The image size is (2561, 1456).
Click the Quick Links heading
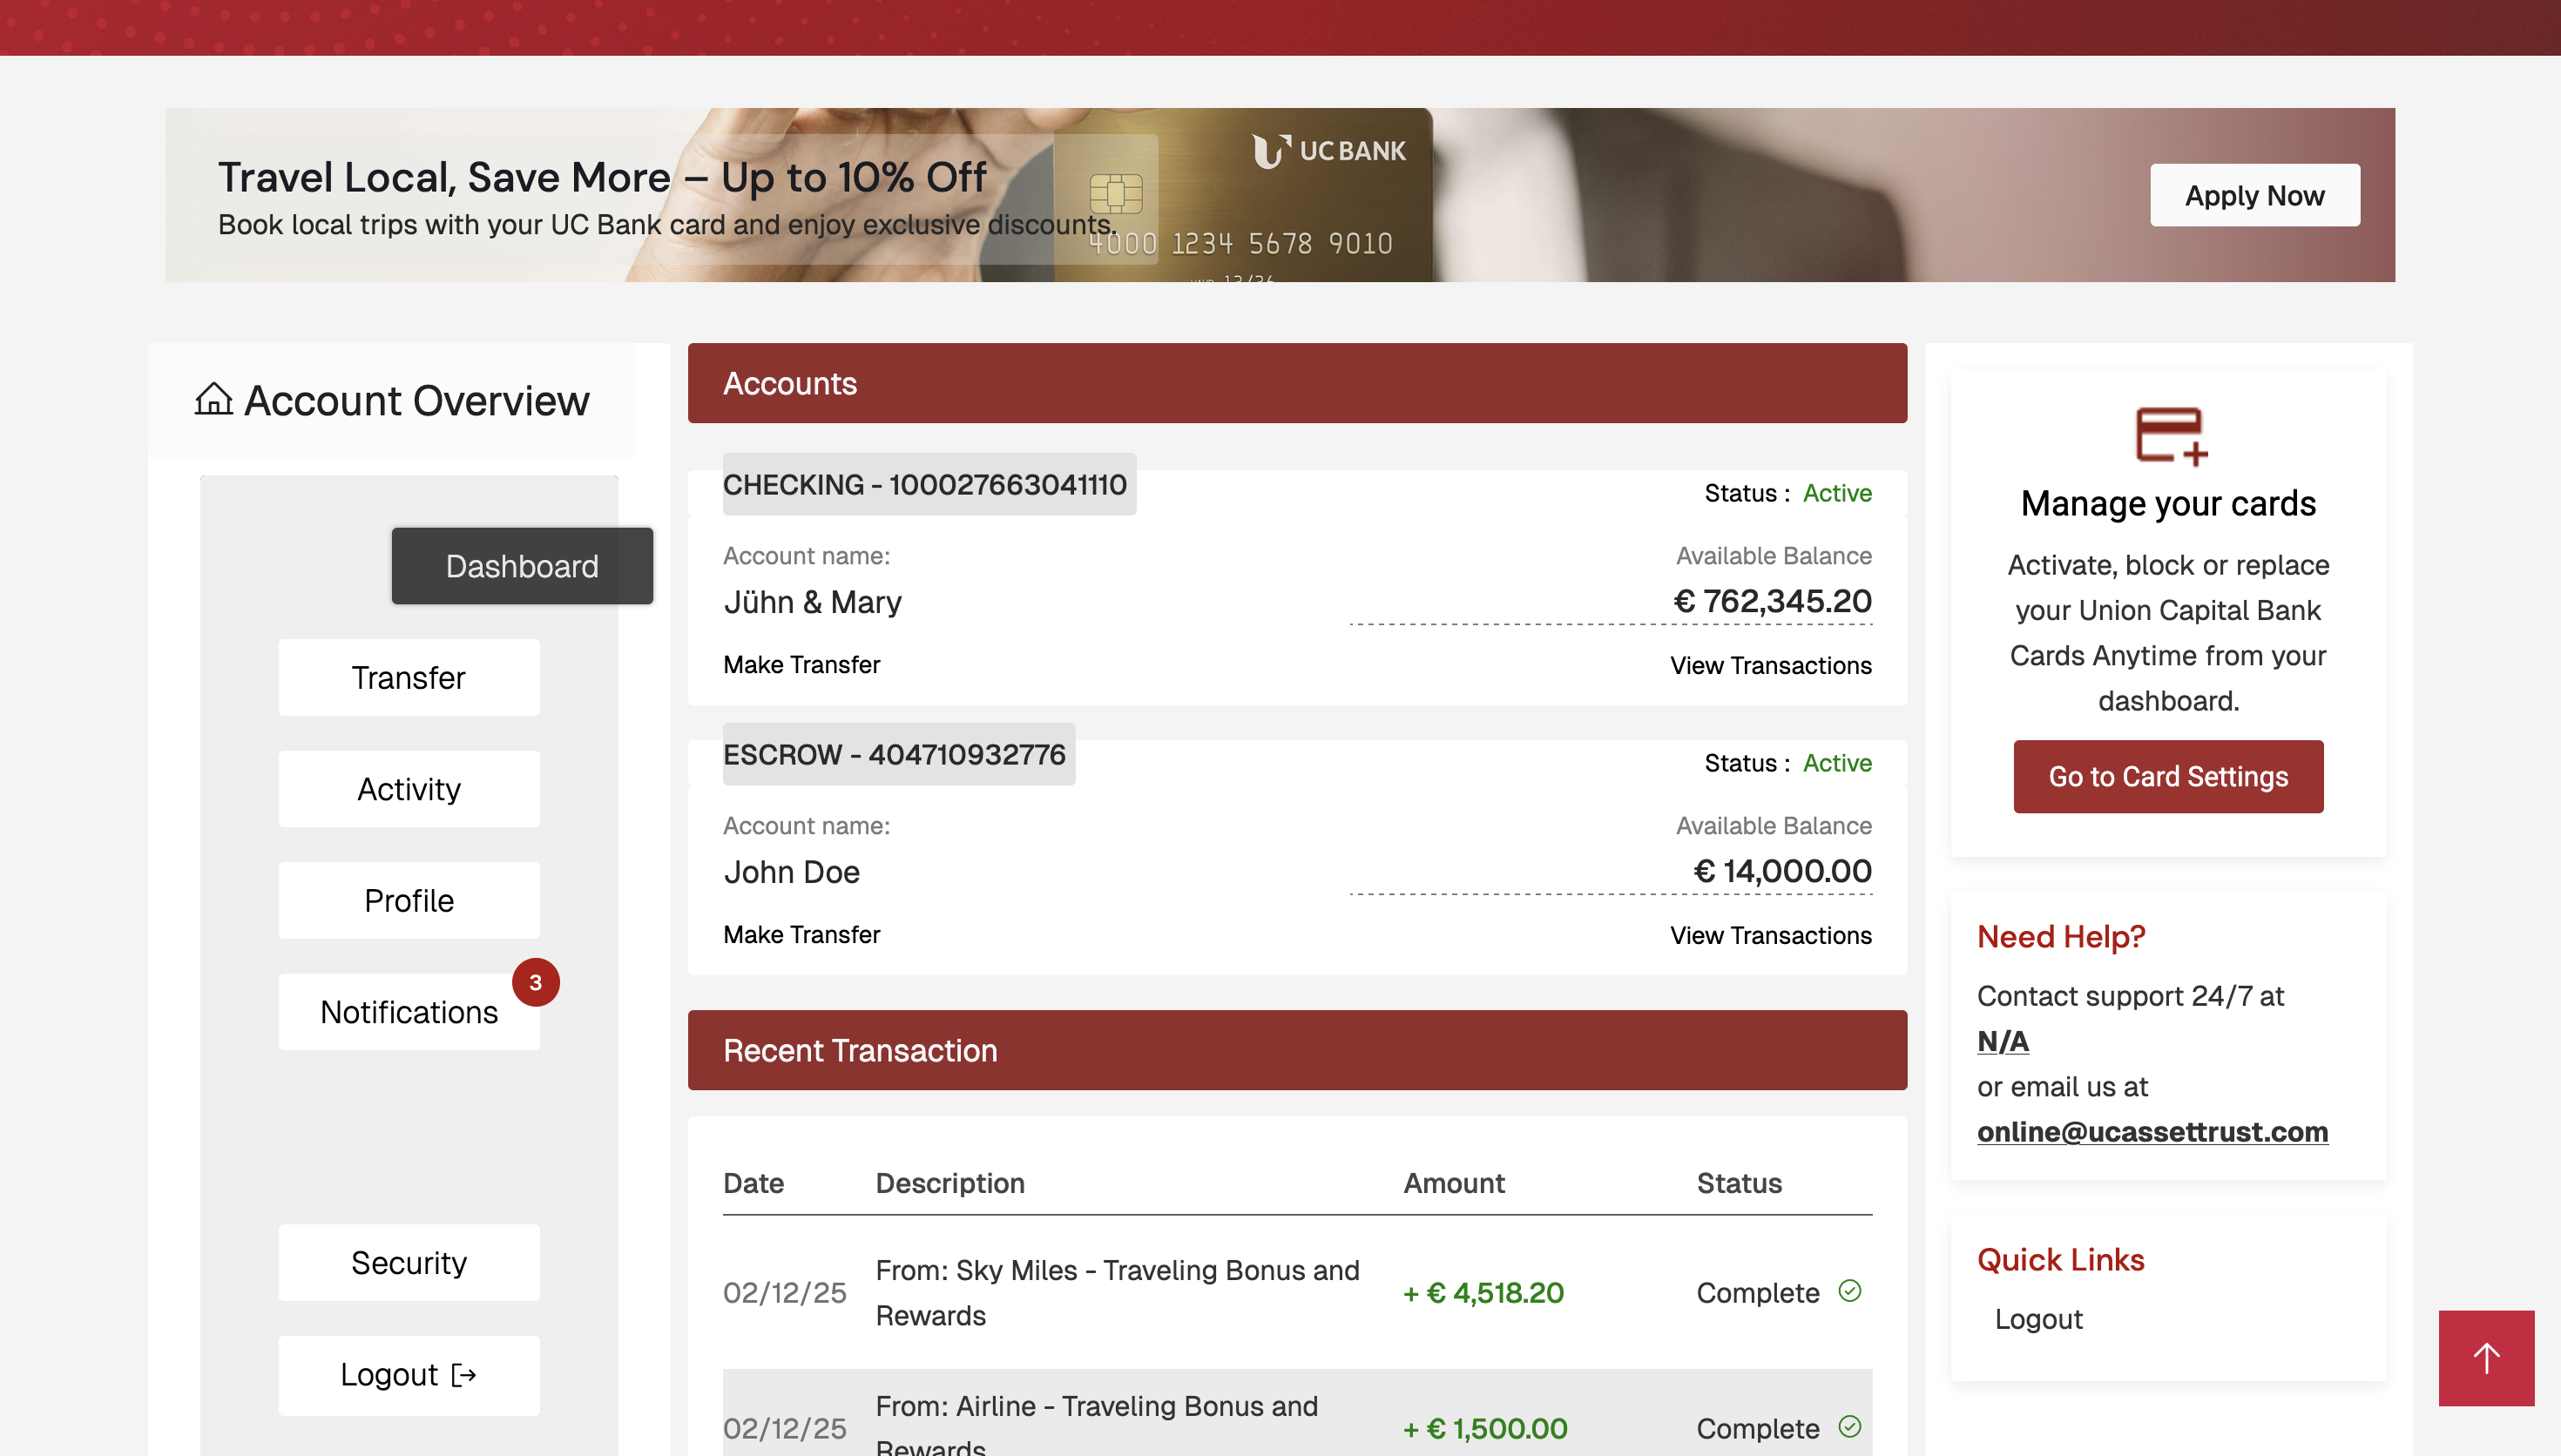[x=2060, y=1259]
